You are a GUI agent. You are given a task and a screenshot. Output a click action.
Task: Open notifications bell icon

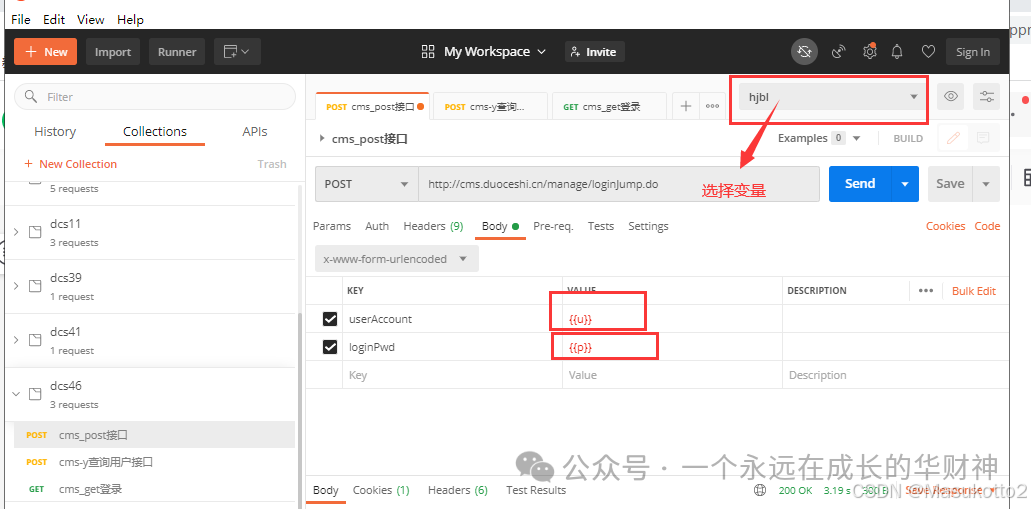[x=897, y=51]
